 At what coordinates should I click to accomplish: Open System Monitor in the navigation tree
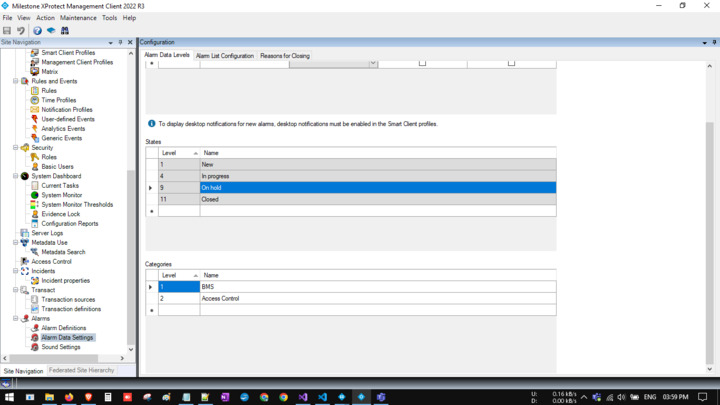(61, 195)
